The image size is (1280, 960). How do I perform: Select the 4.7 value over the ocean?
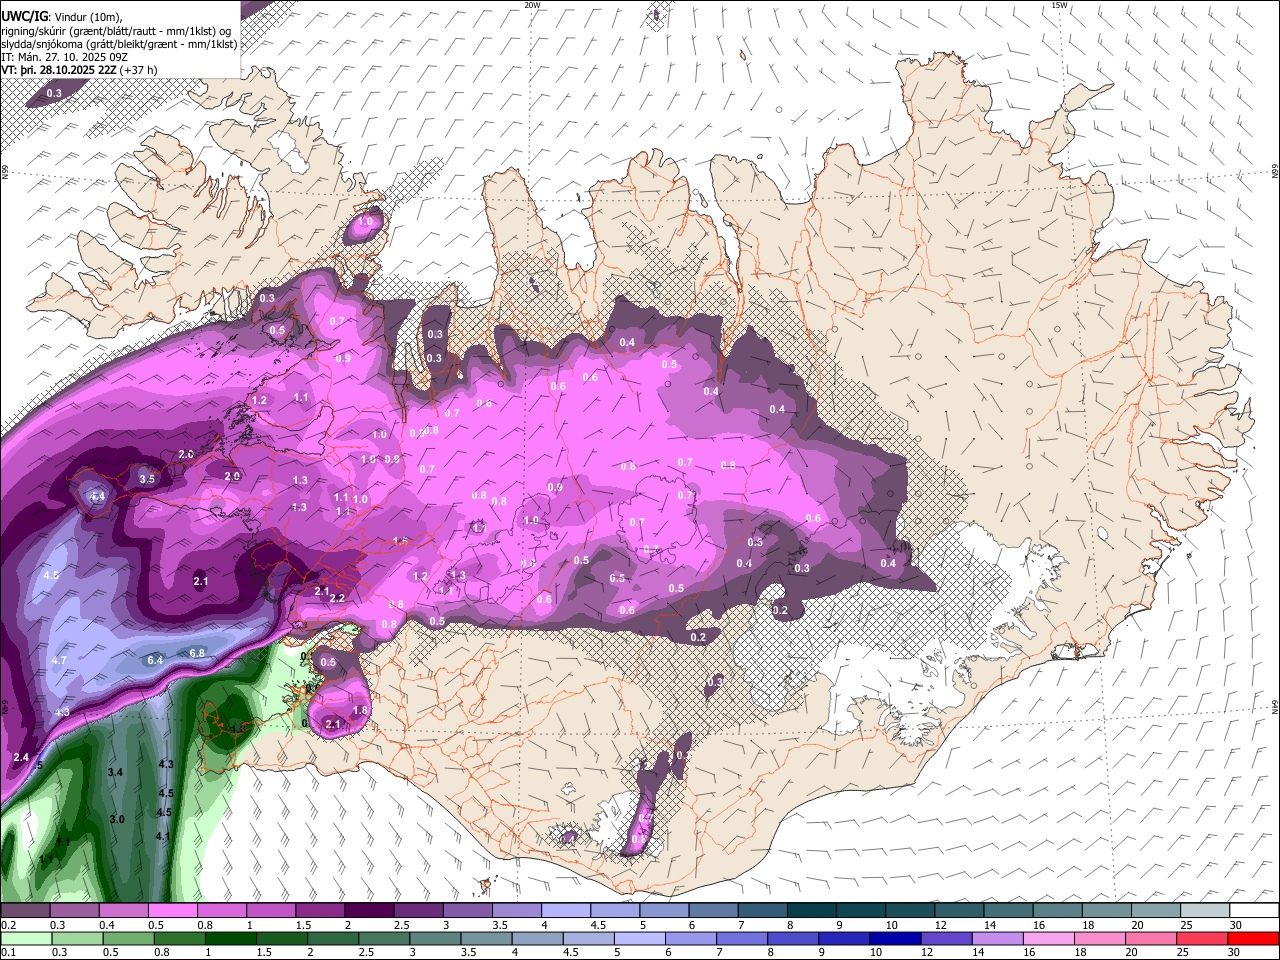59,660
